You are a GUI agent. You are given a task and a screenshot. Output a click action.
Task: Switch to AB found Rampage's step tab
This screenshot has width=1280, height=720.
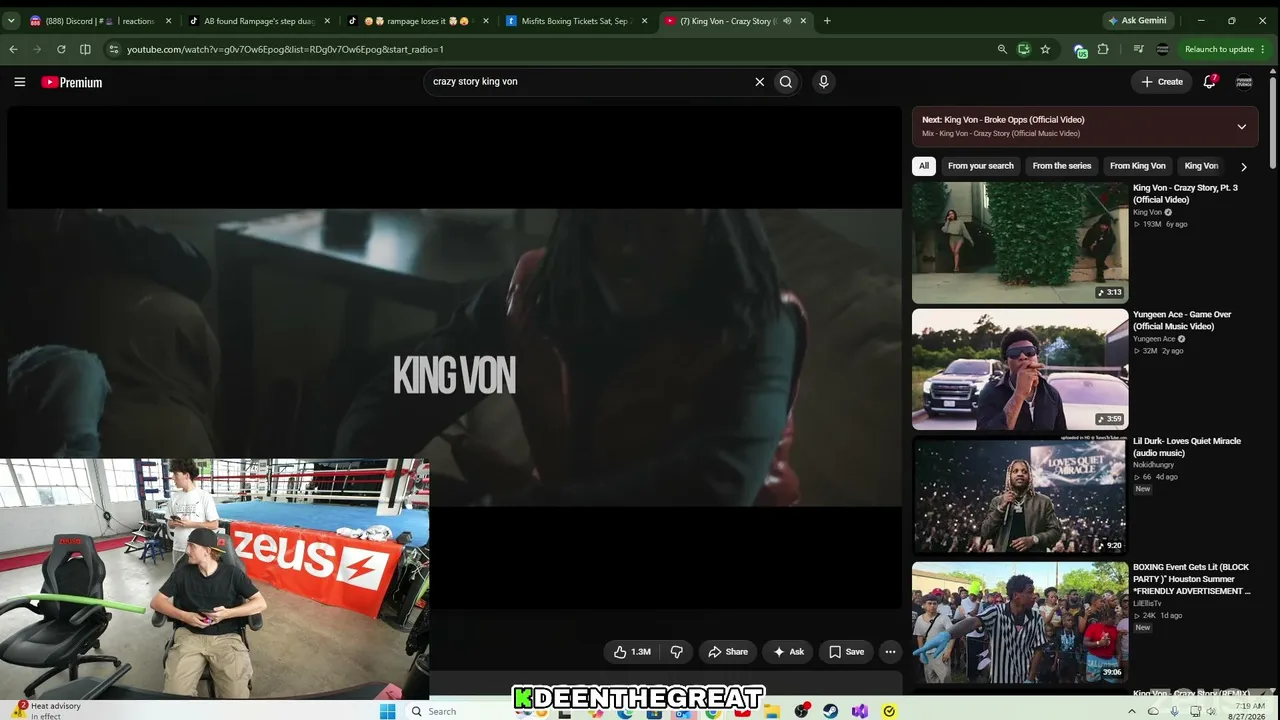point(259,21)
